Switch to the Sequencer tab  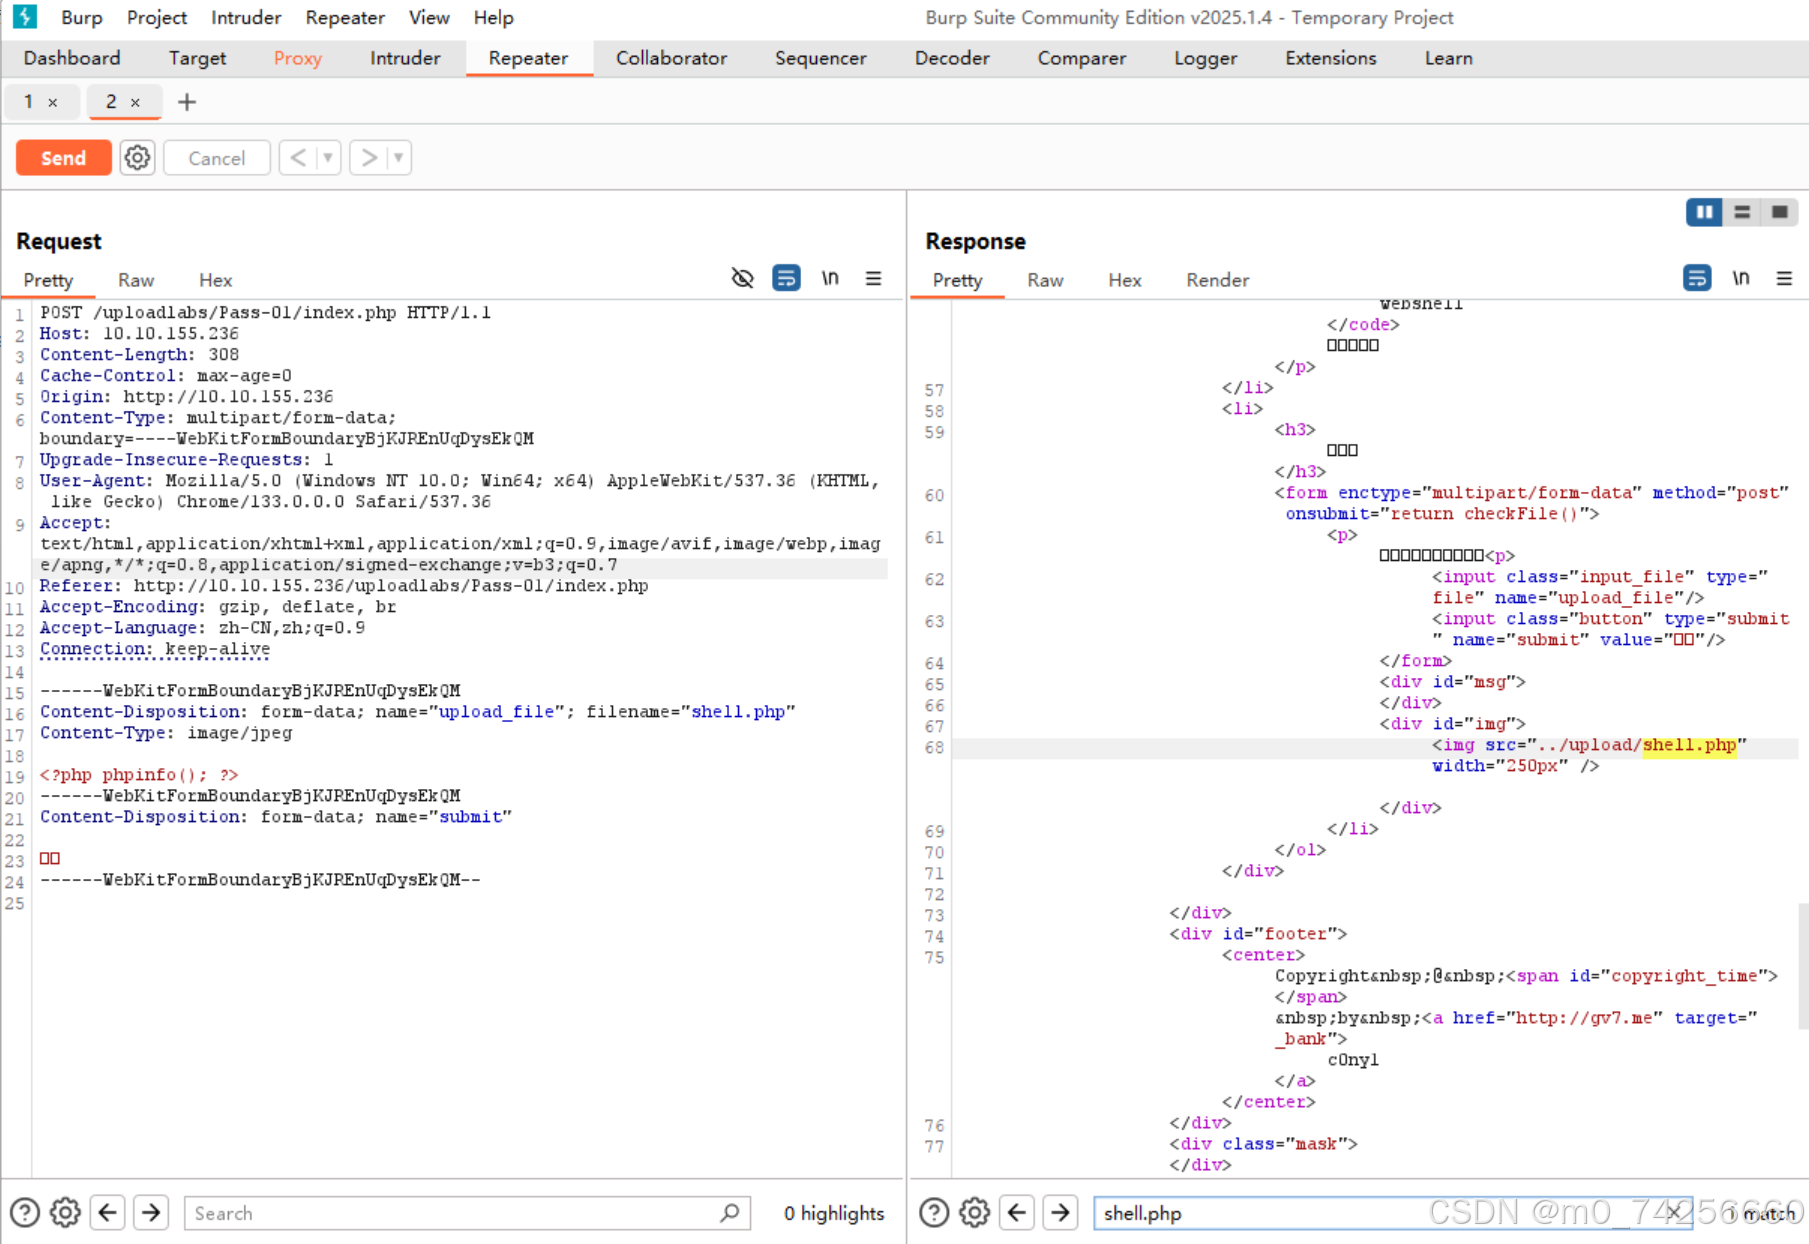click(x=820, y=58)
